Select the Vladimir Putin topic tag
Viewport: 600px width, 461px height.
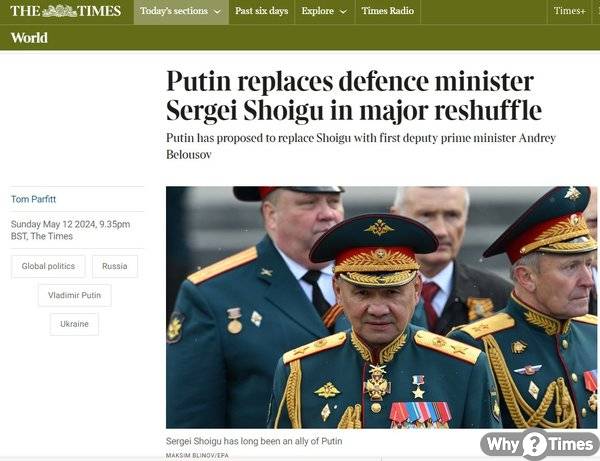tap(75, 295)
